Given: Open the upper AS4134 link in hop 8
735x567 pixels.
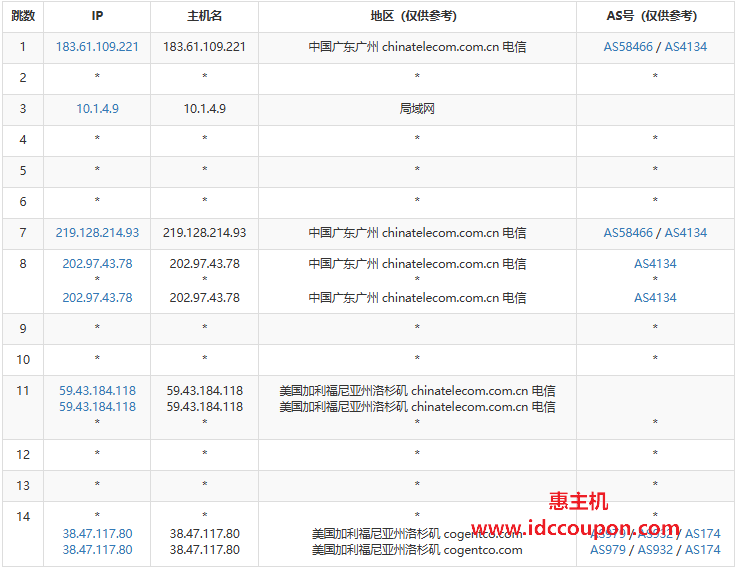Looking at the screenshot, I should point(655,264).
